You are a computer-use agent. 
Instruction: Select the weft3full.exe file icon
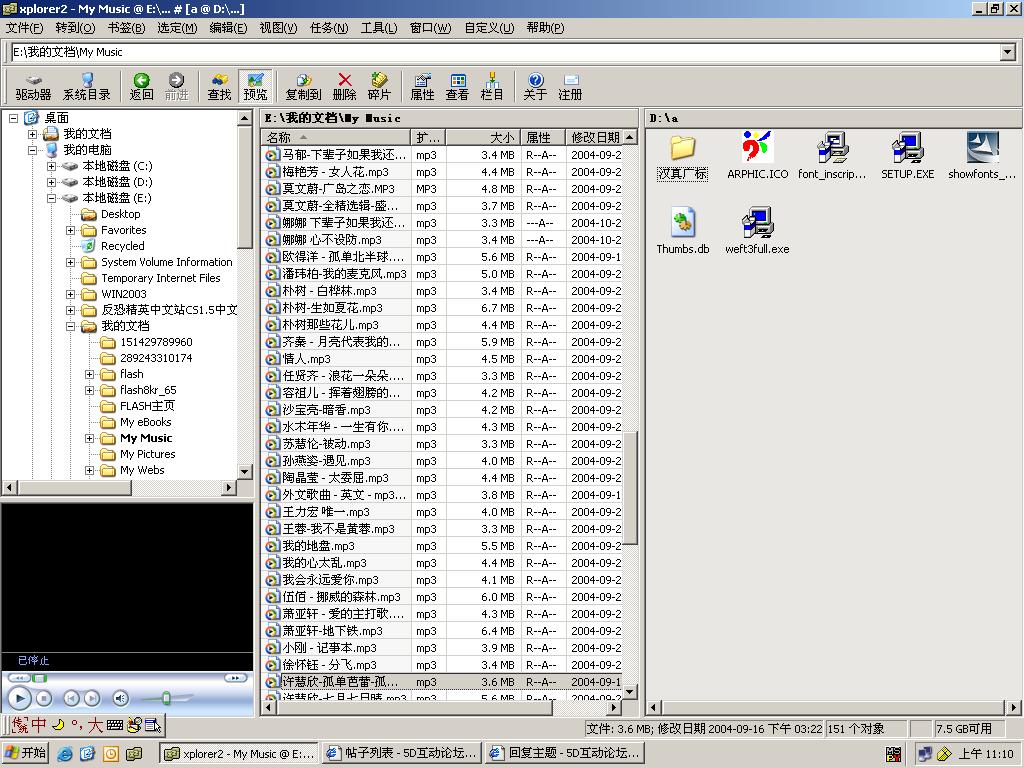tap(758, 230)
